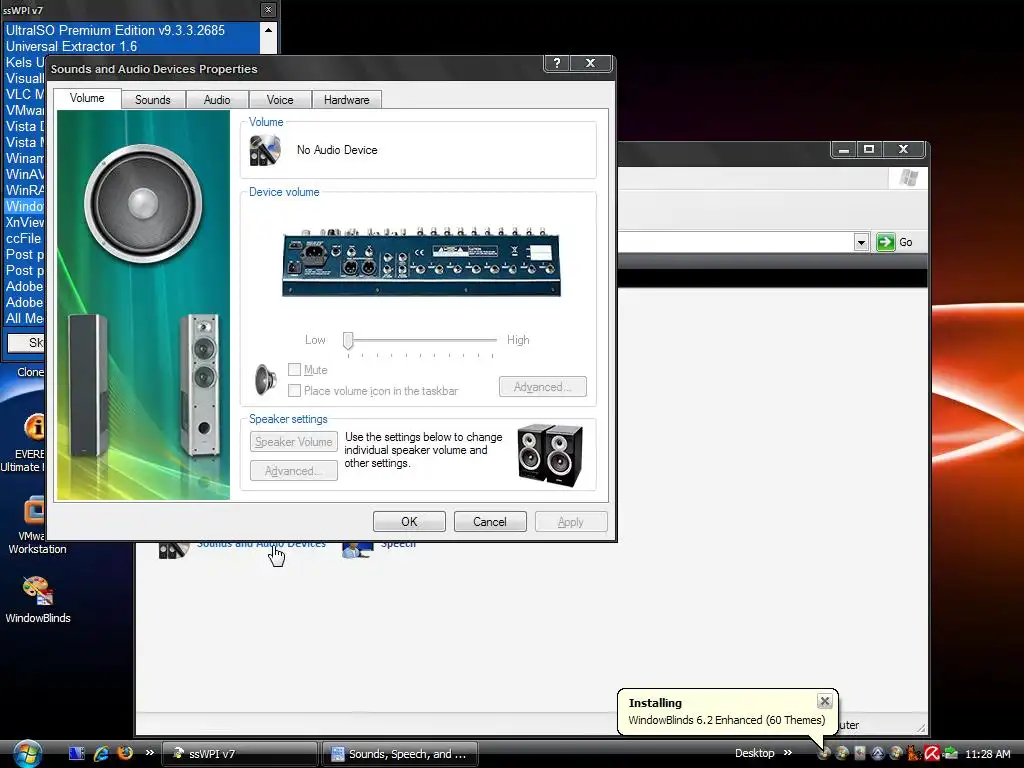Open the Voice tab
1024x768 pixels.
(x=280, y=99)
